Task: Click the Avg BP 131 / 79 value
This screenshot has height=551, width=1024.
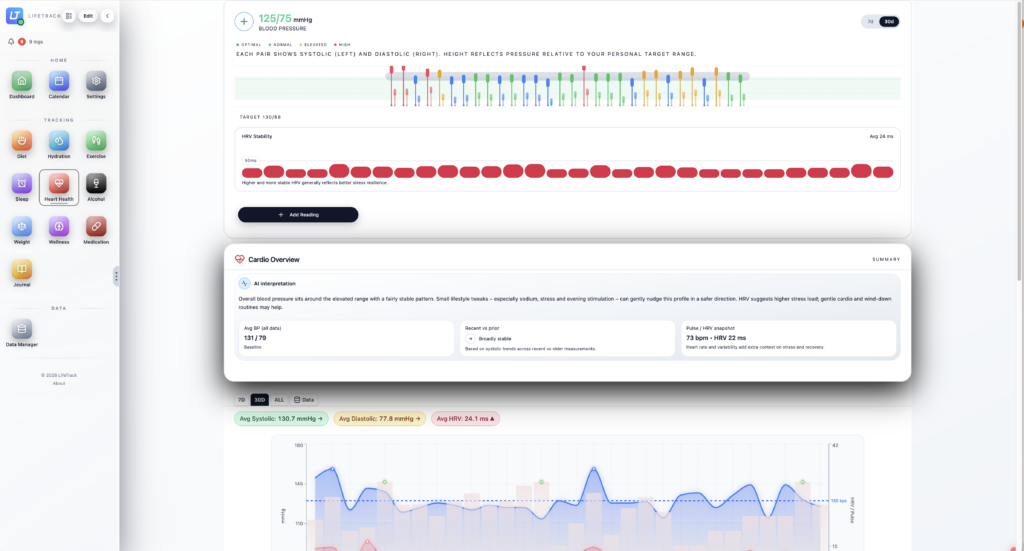Action: [x=255, y=338]
